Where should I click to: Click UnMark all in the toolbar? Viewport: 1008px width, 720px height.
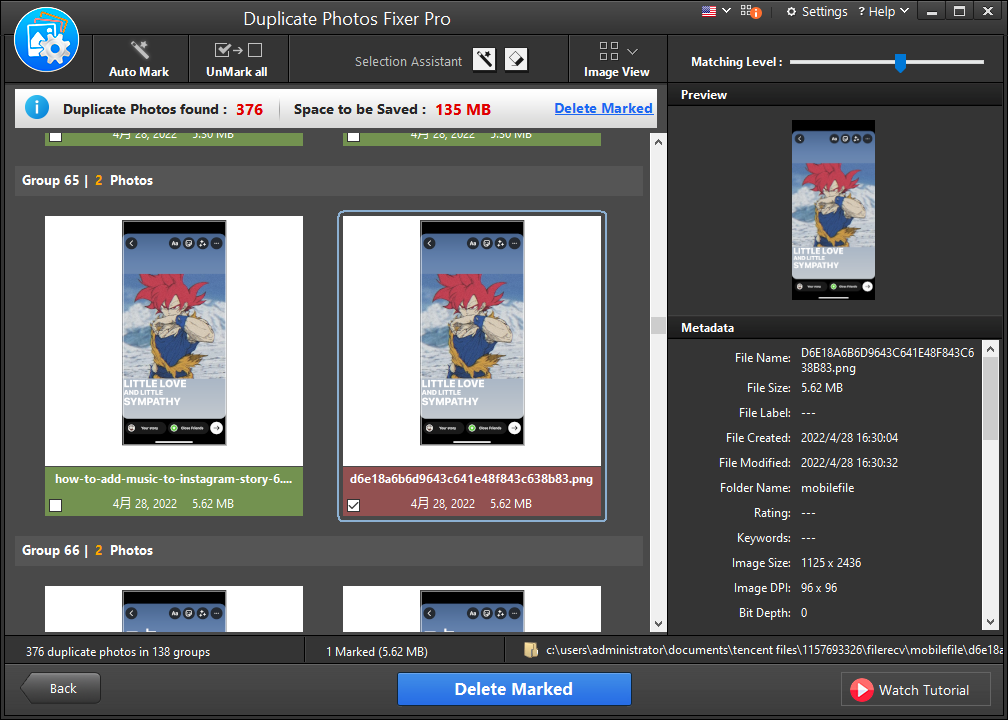click(237, 59)
